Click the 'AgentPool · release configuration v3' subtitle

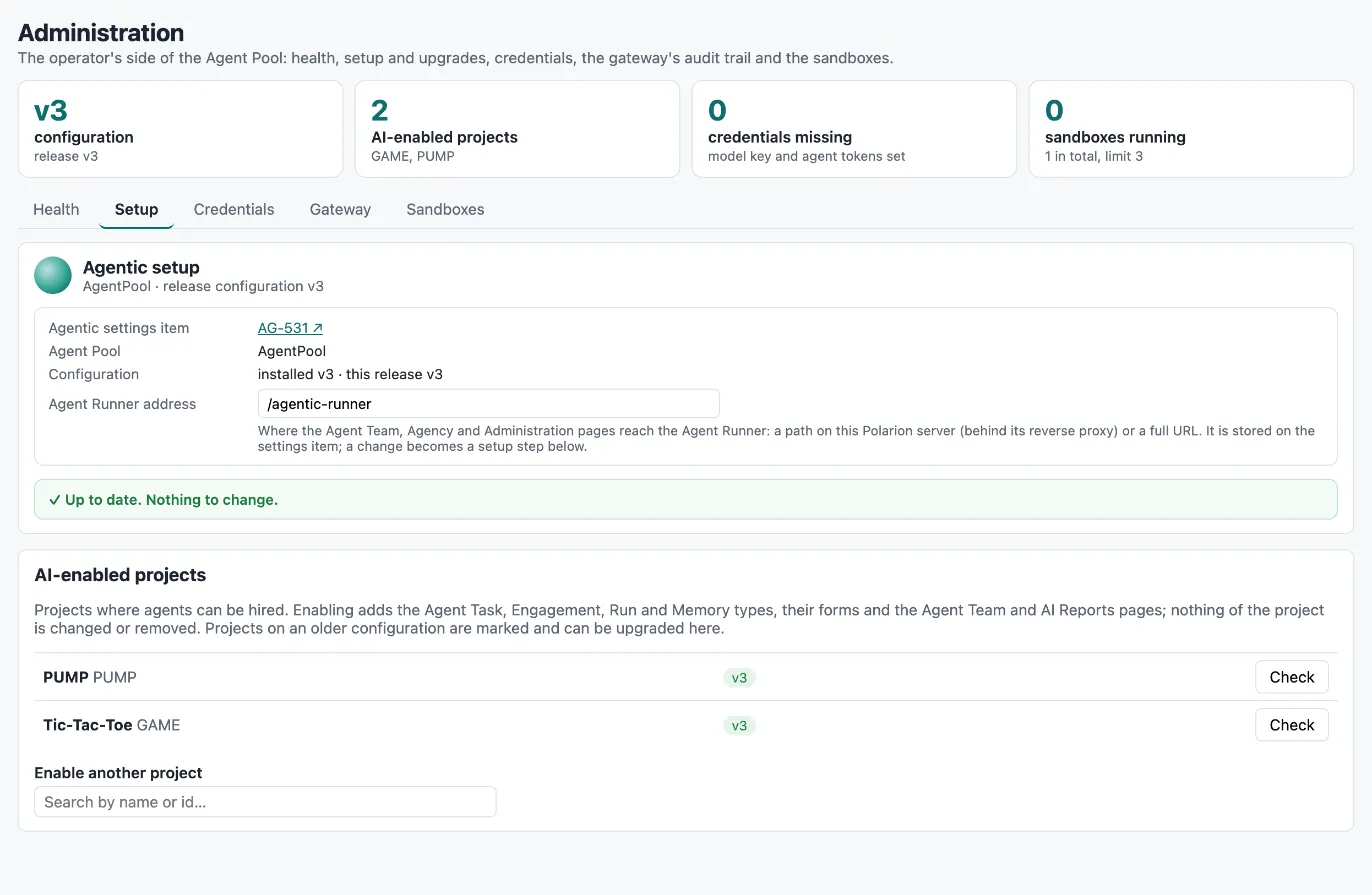coord(203,286)
